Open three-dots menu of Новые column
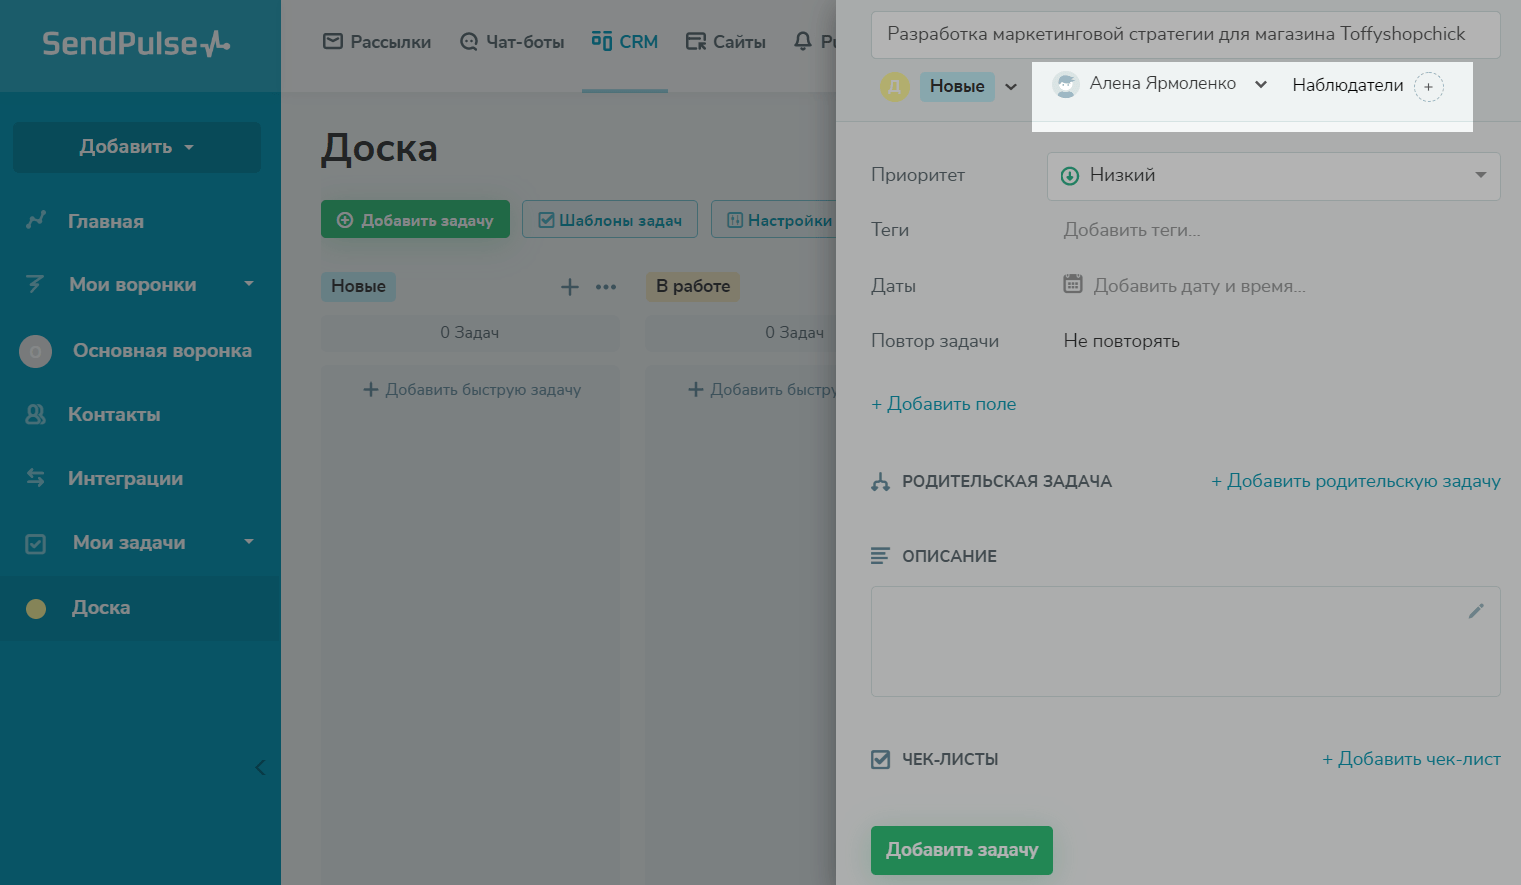 click(606, 287)
